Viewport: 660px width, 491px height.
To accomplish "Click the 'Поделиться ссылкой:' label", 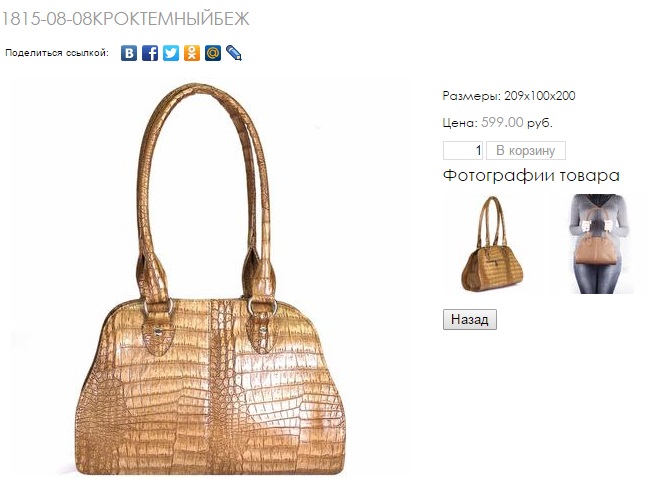I will point(57,53).
